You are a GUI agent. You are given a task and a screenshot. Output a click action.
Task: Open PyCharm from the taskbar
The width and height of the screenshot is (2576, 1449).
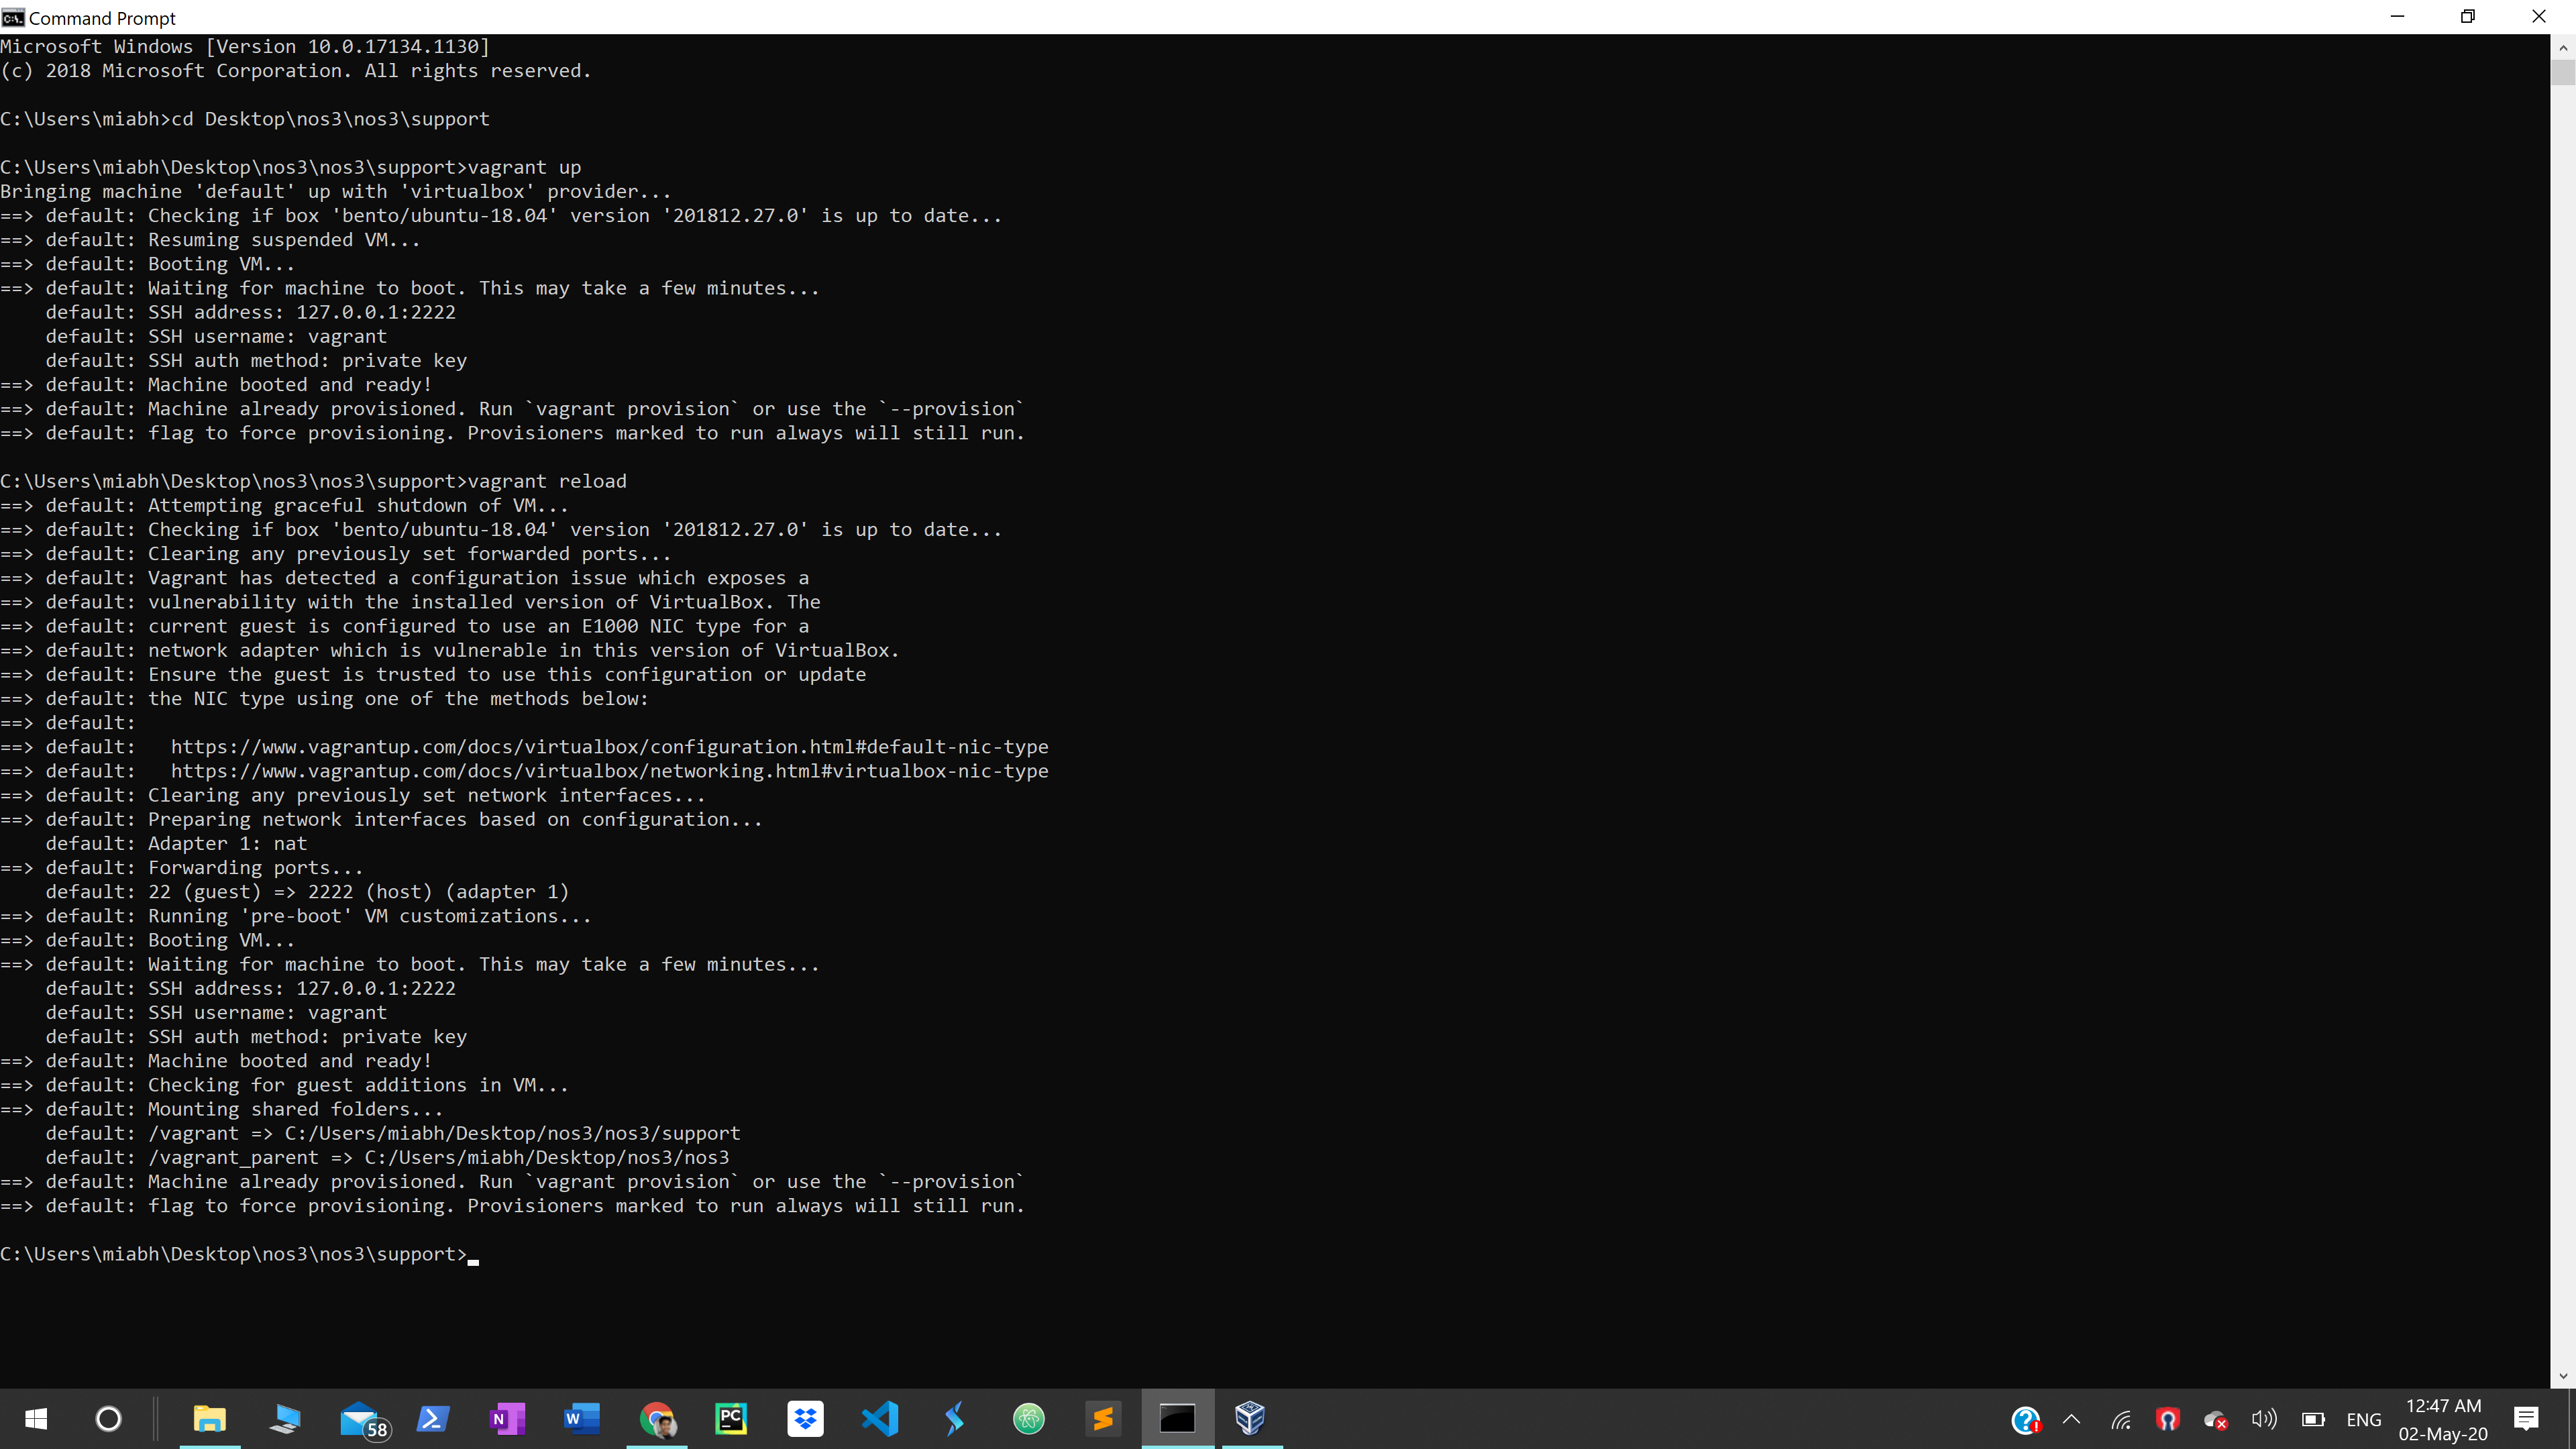click(731, 1418)
